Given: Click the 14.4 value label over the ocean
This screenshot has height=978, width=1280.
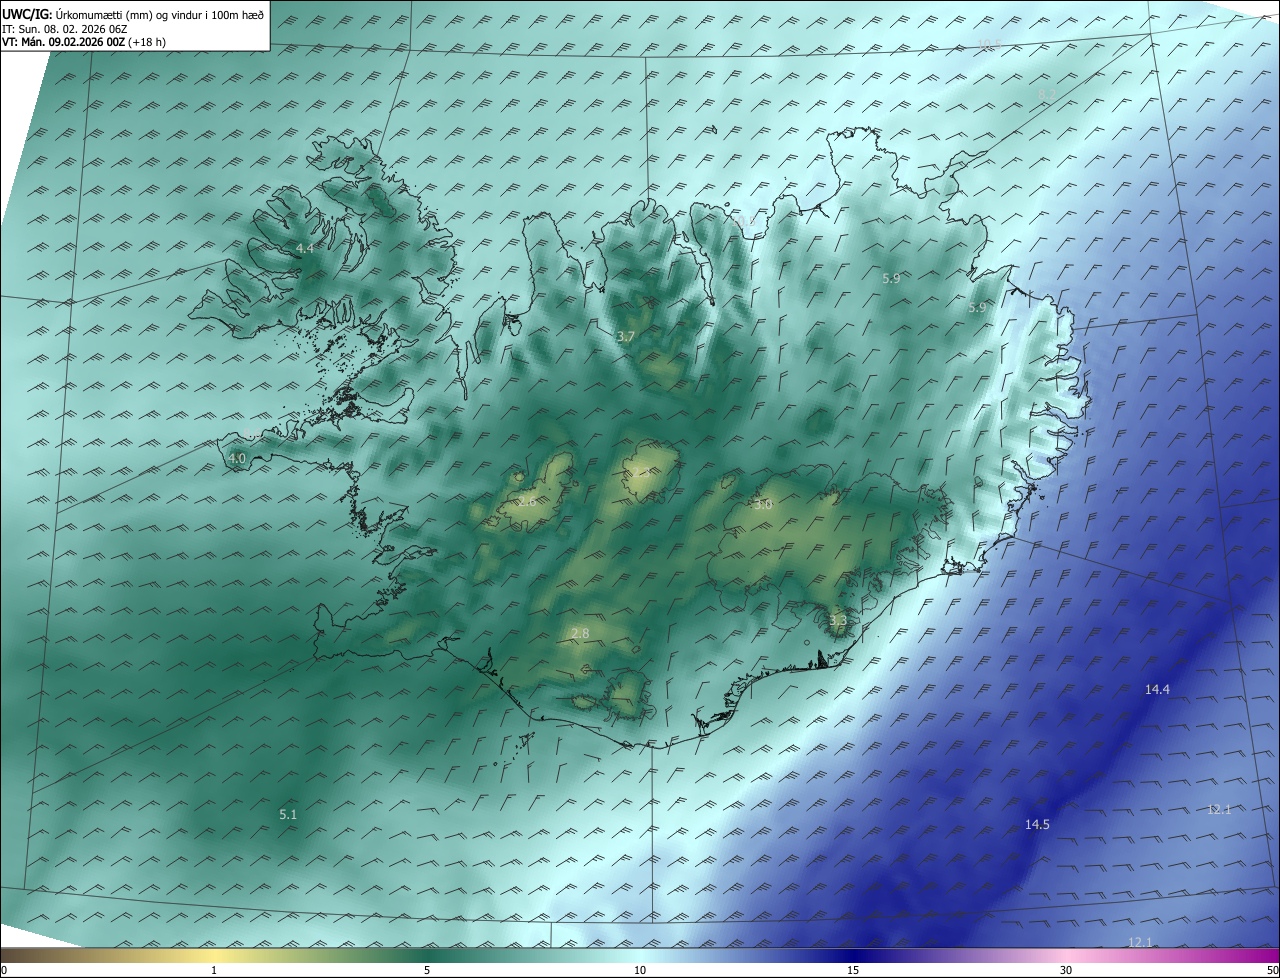Looking at the screenshot, I should (x=1158, y=689).
